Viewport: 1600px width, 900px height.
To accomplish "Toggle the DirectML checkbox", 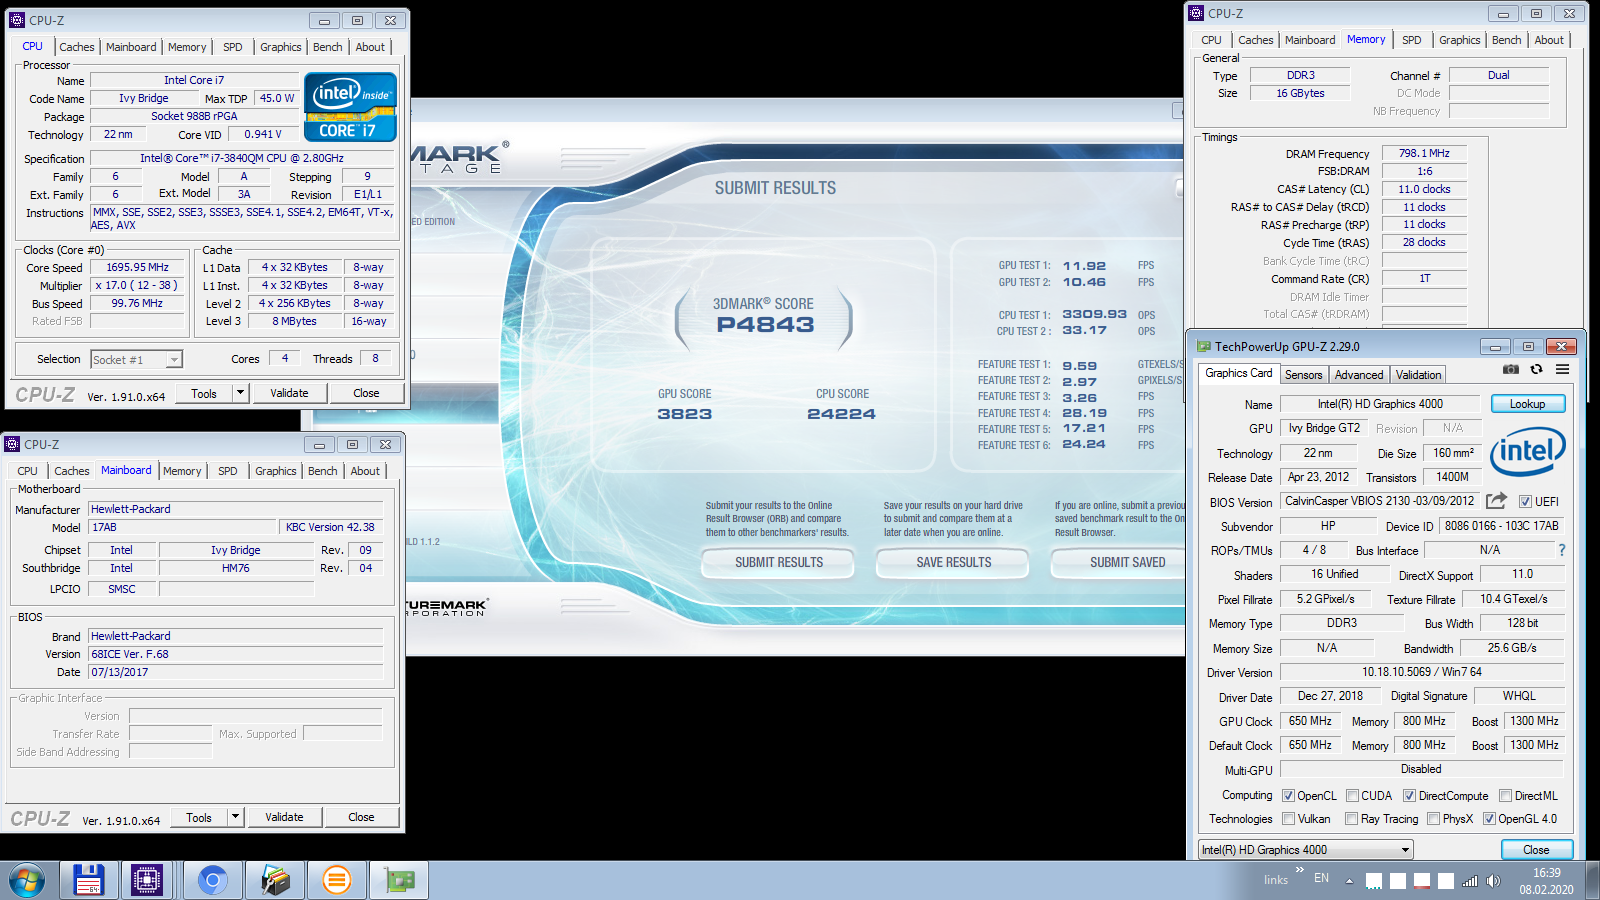I will tap(1505, 796).
